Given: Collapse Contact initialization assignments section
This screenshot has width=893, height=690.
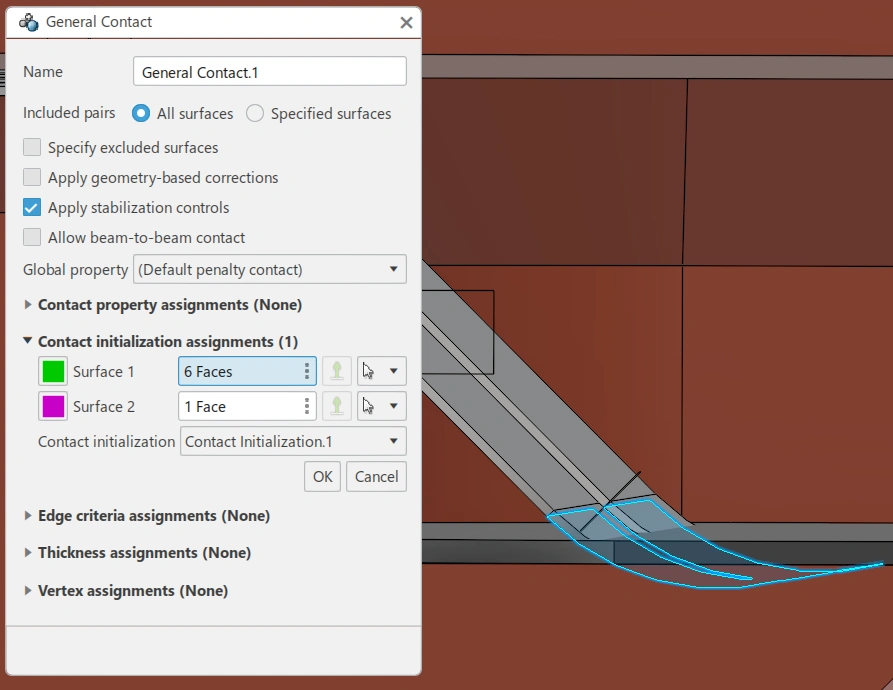Looking at the screenshot, I should 27,341.
